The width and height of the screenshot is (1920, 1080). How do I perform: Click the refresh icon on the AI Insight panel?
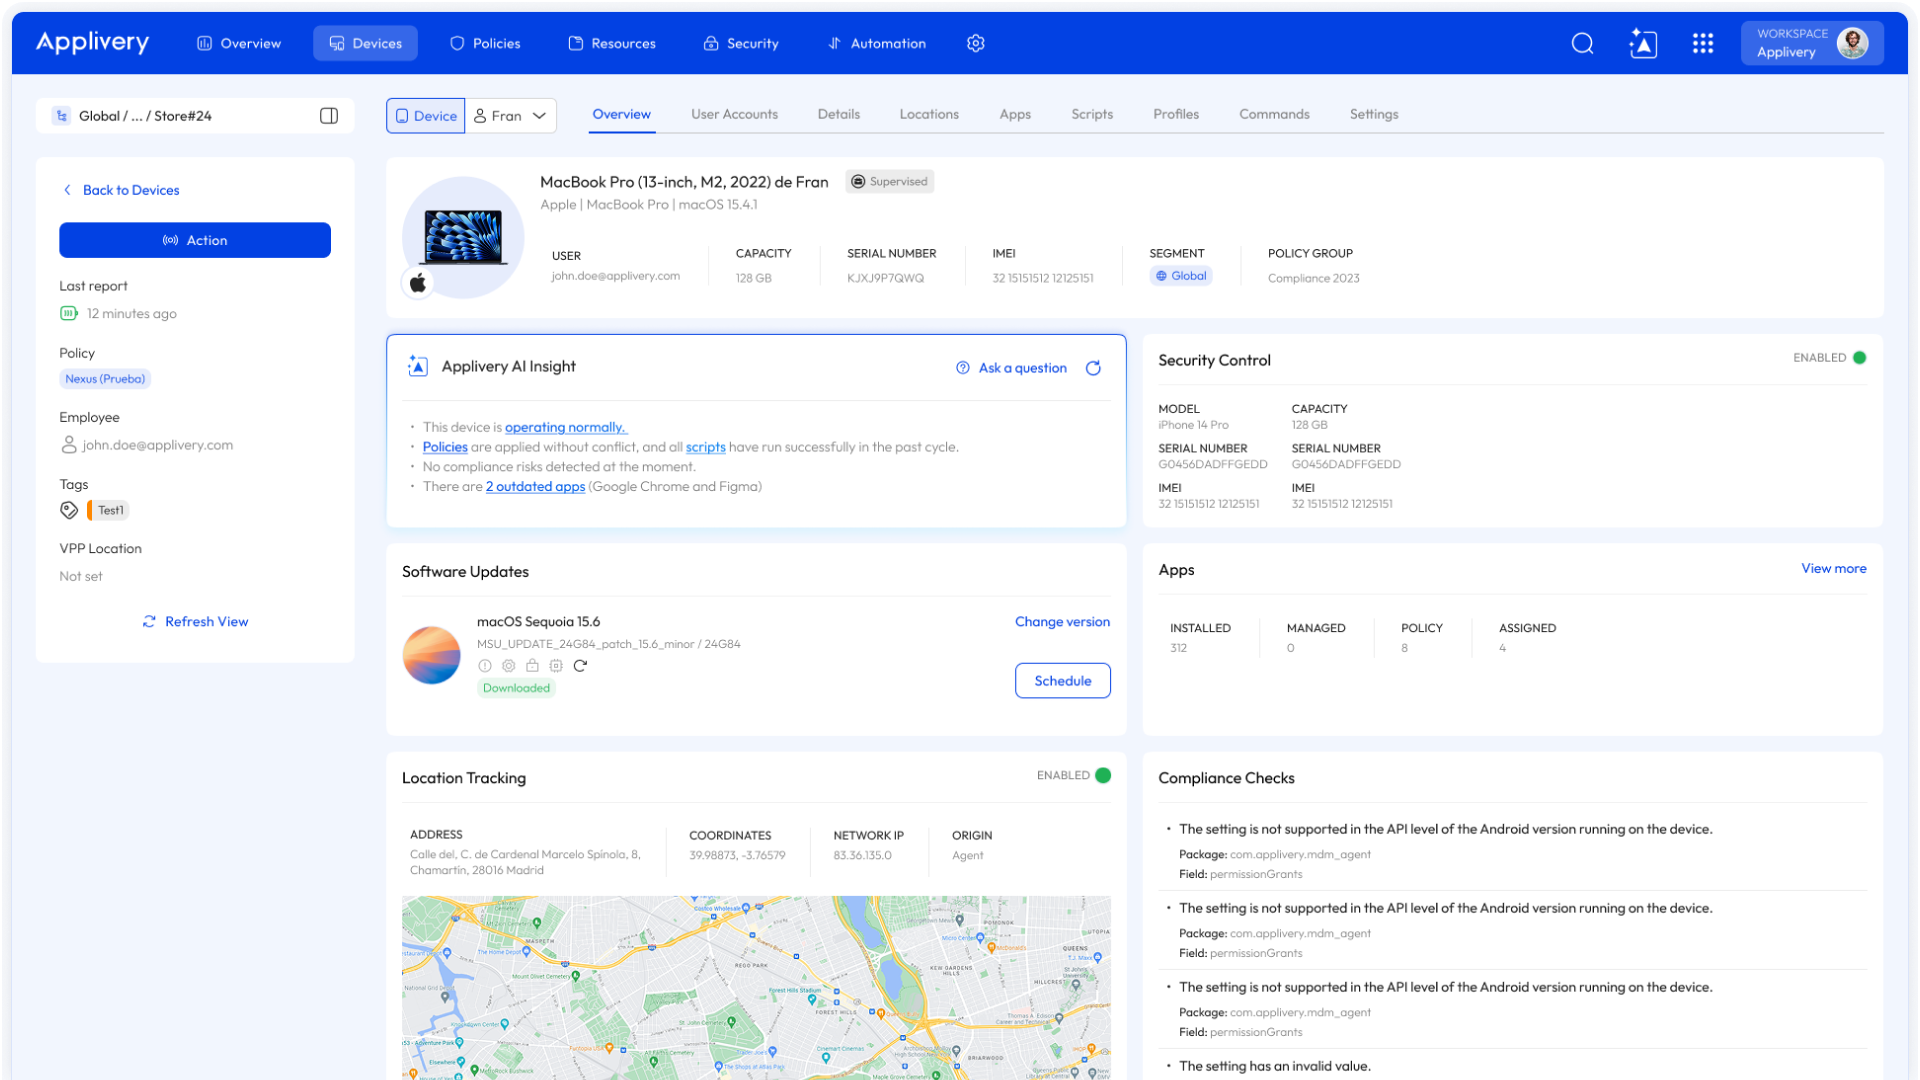tap(1093, 368)
